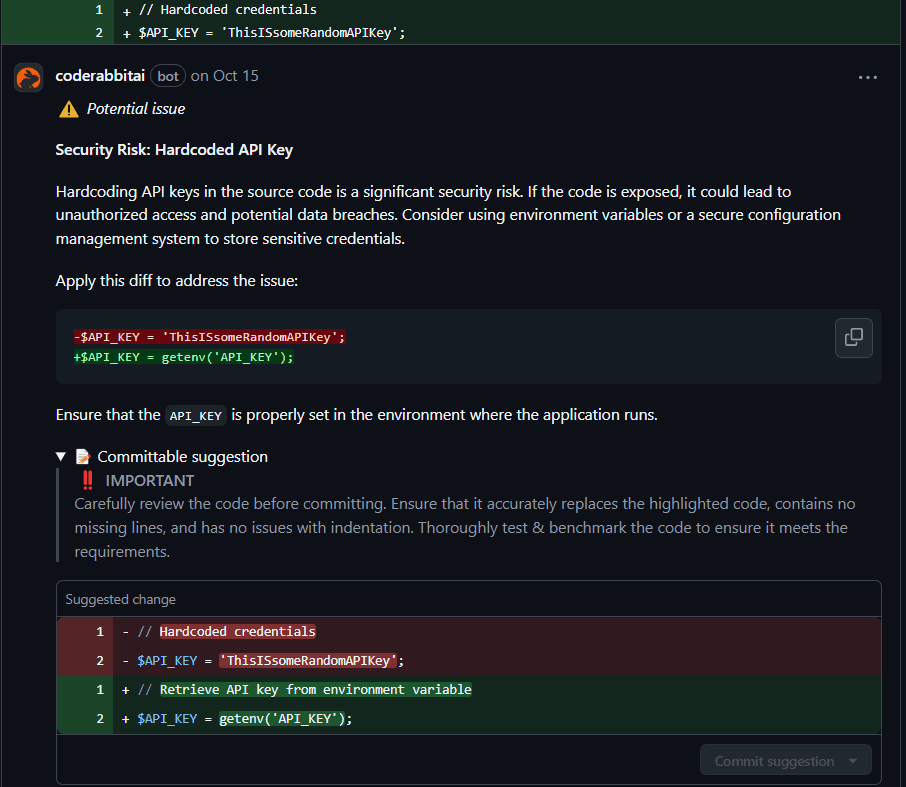
Task: Collapse the Committable suggestion disclosure triangle
Action: tap(62, 457)
